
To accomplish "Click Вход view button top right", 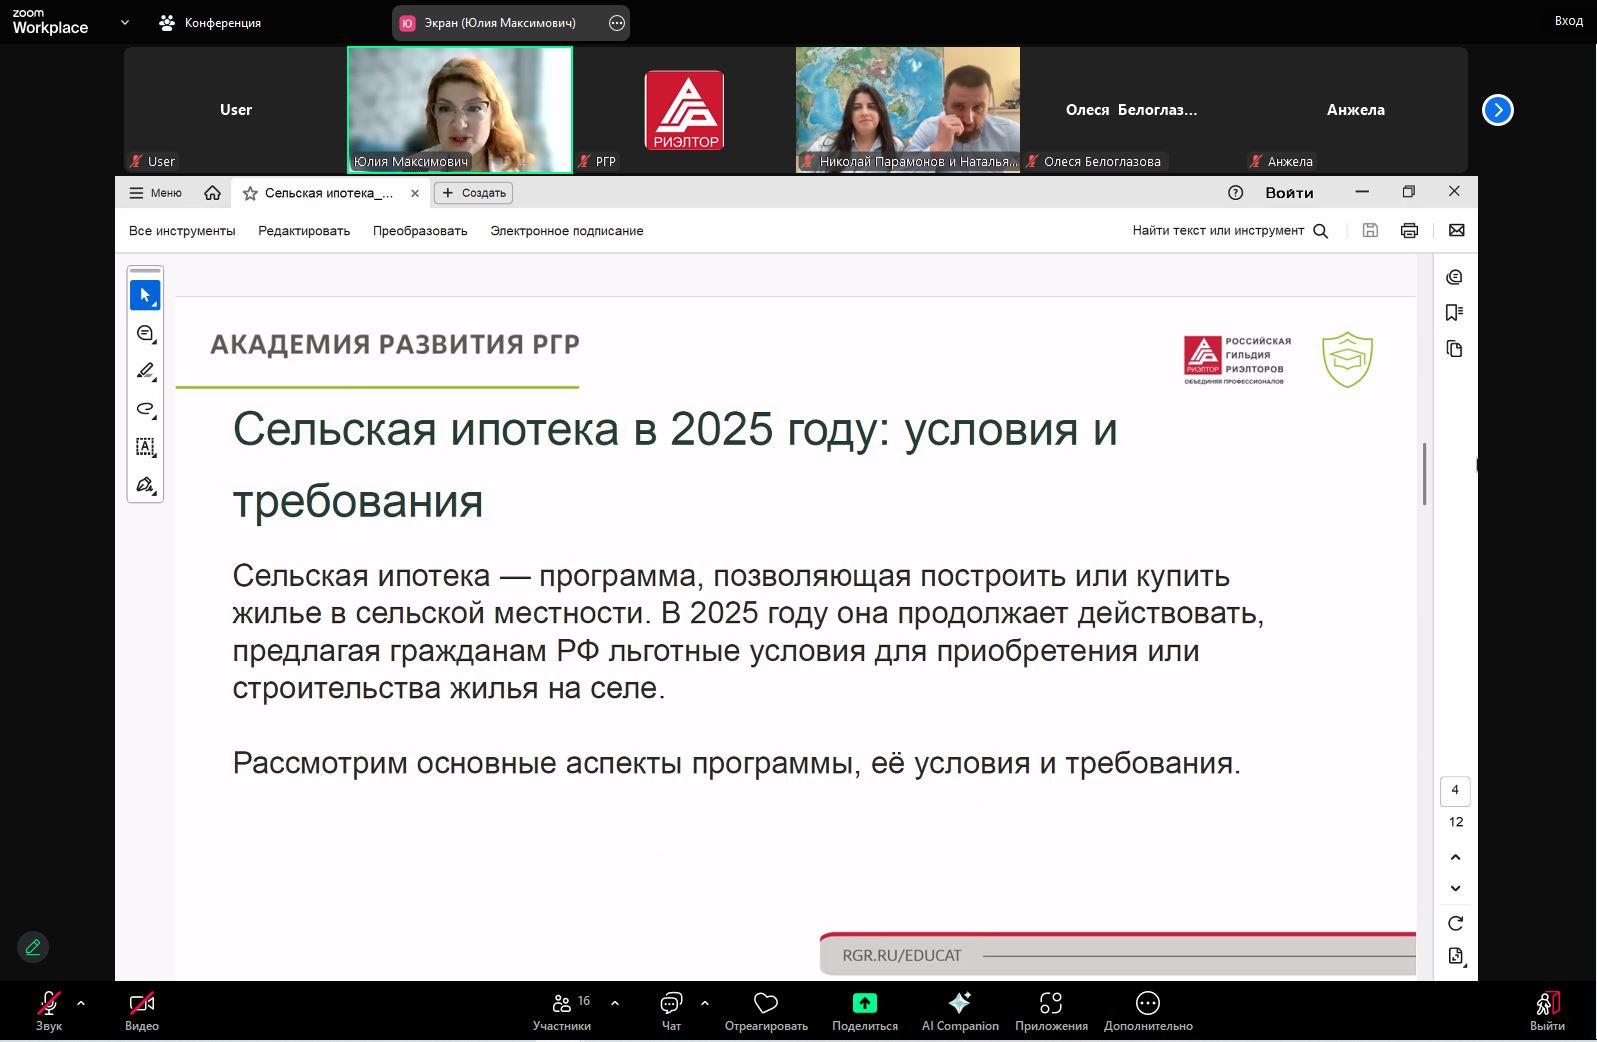I will (1568, 21).
